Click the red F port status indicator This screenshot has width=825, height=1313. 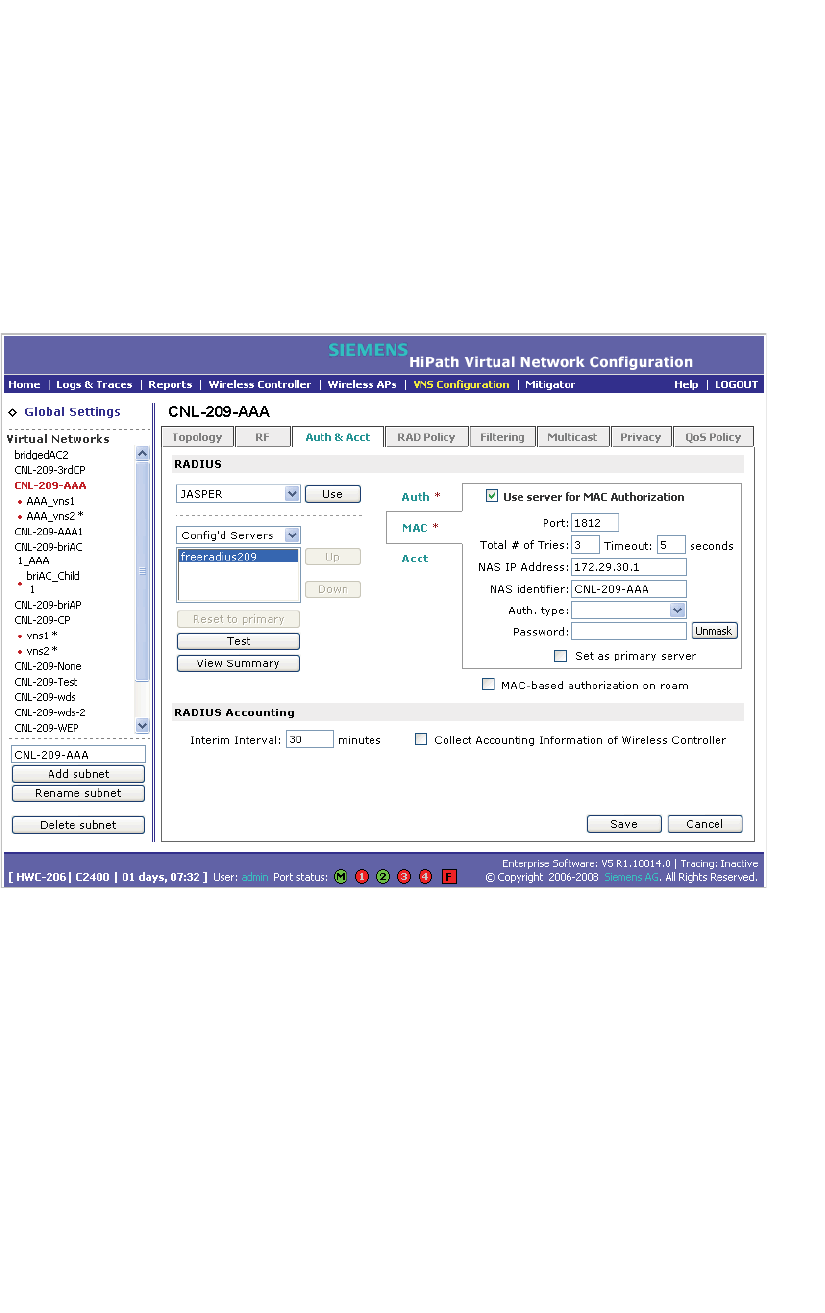point(449,877)
